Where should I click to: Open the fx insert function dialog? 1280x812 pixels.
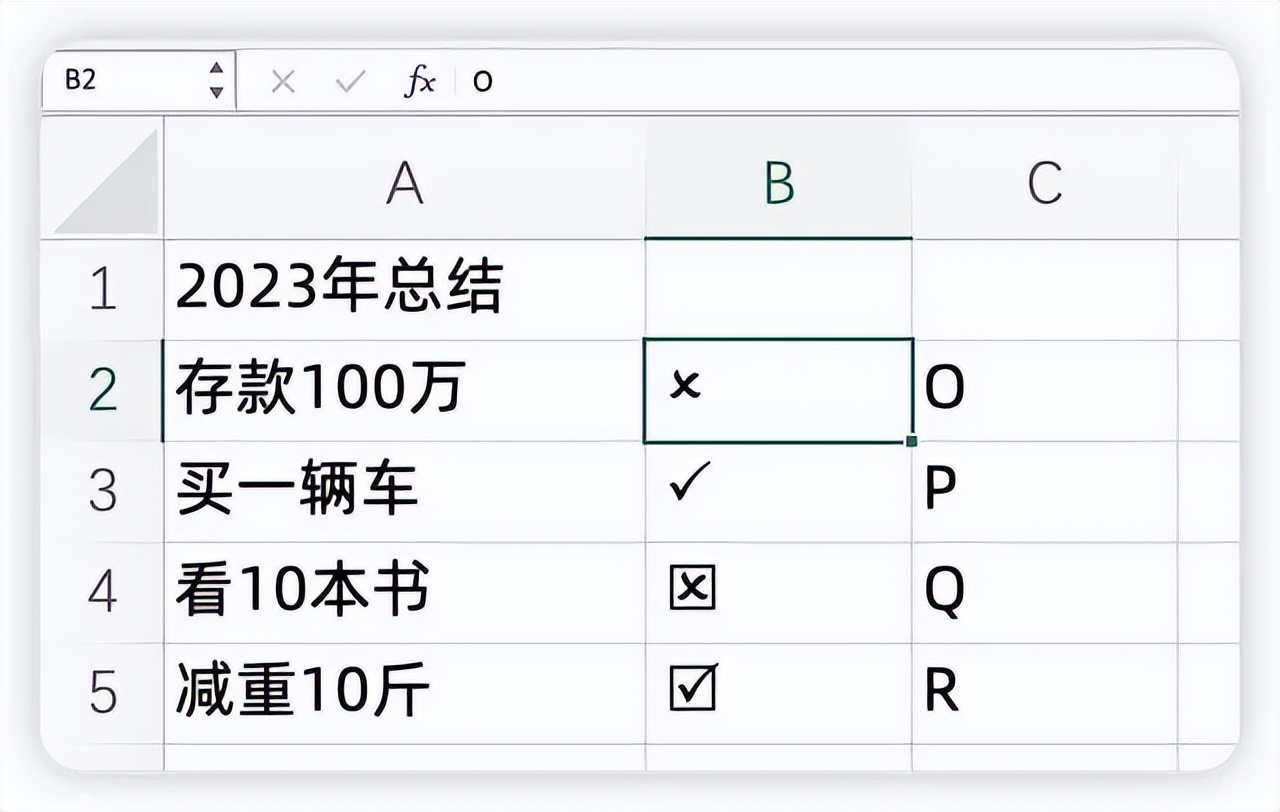(420, 82)
